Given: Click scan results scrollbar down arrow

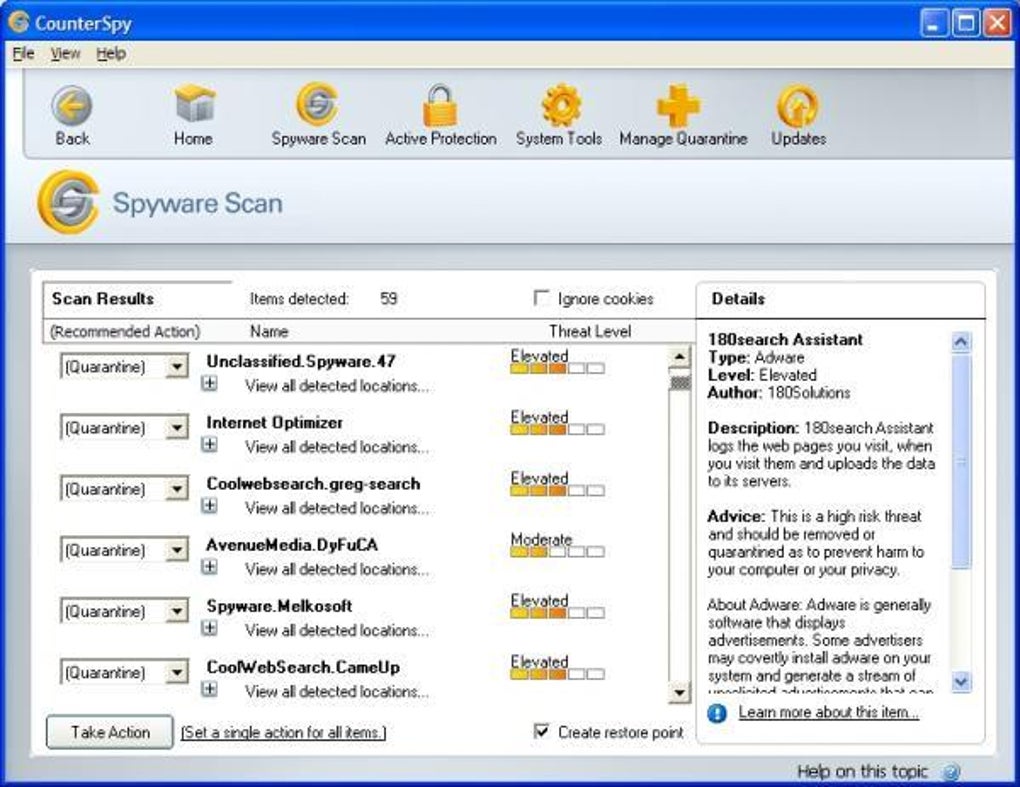Looking at the screenshot, I should pos(679,693).
